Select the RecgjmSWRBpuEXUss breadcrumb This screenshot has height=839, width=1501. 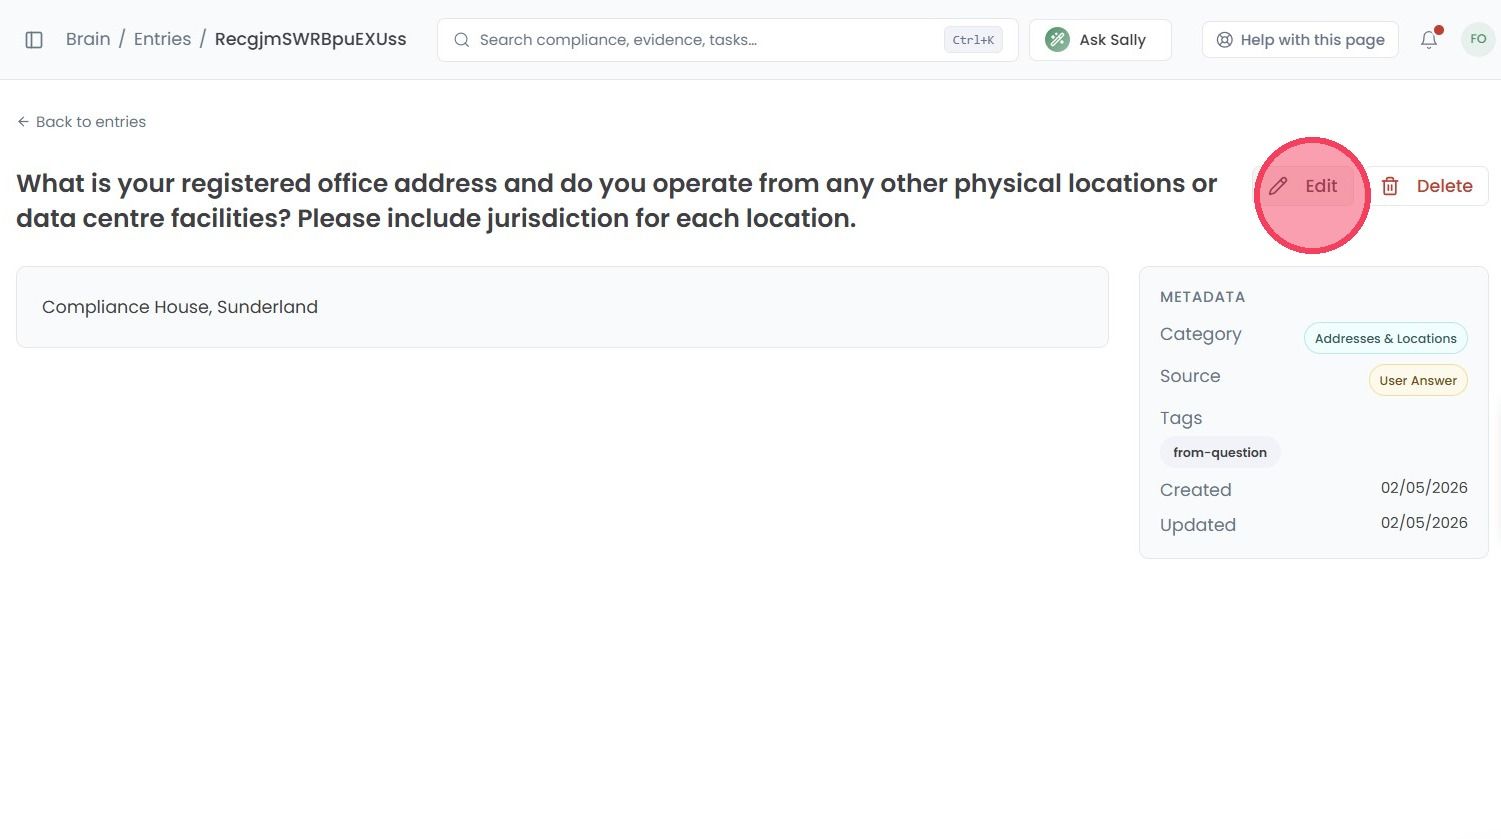[310, 39]
